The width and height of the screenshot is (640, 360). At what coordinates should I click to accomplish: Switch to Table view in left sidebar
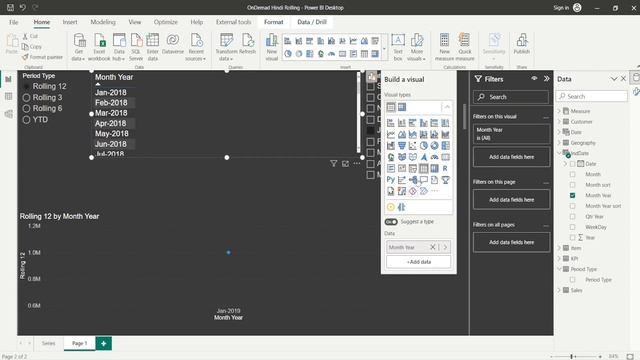(8, 96)
